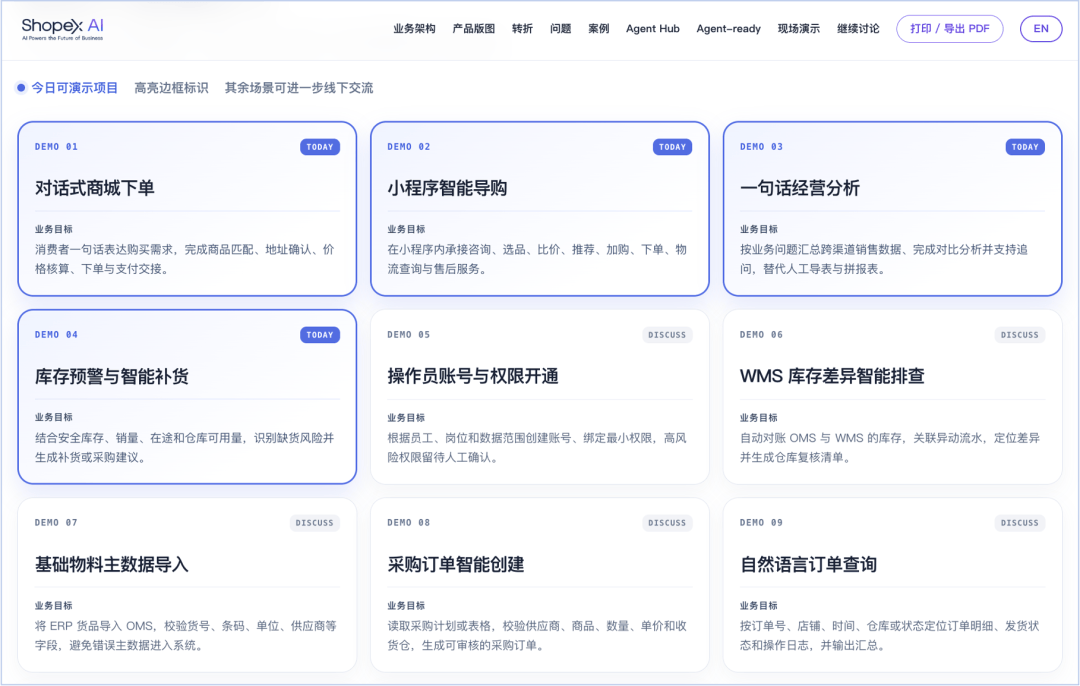Click the DEMO 01 label
Screen dimensions: 1080x686
(x=56, y=147)
